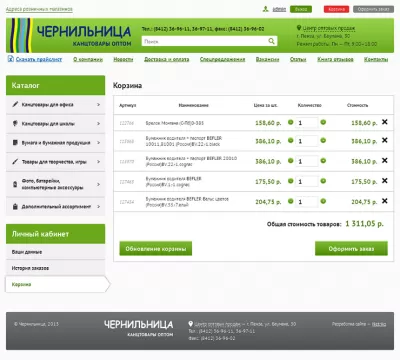The height and width of the screenshot is (360, 400).
Task: Decrease quantity of first cart item
Action: 291,122
